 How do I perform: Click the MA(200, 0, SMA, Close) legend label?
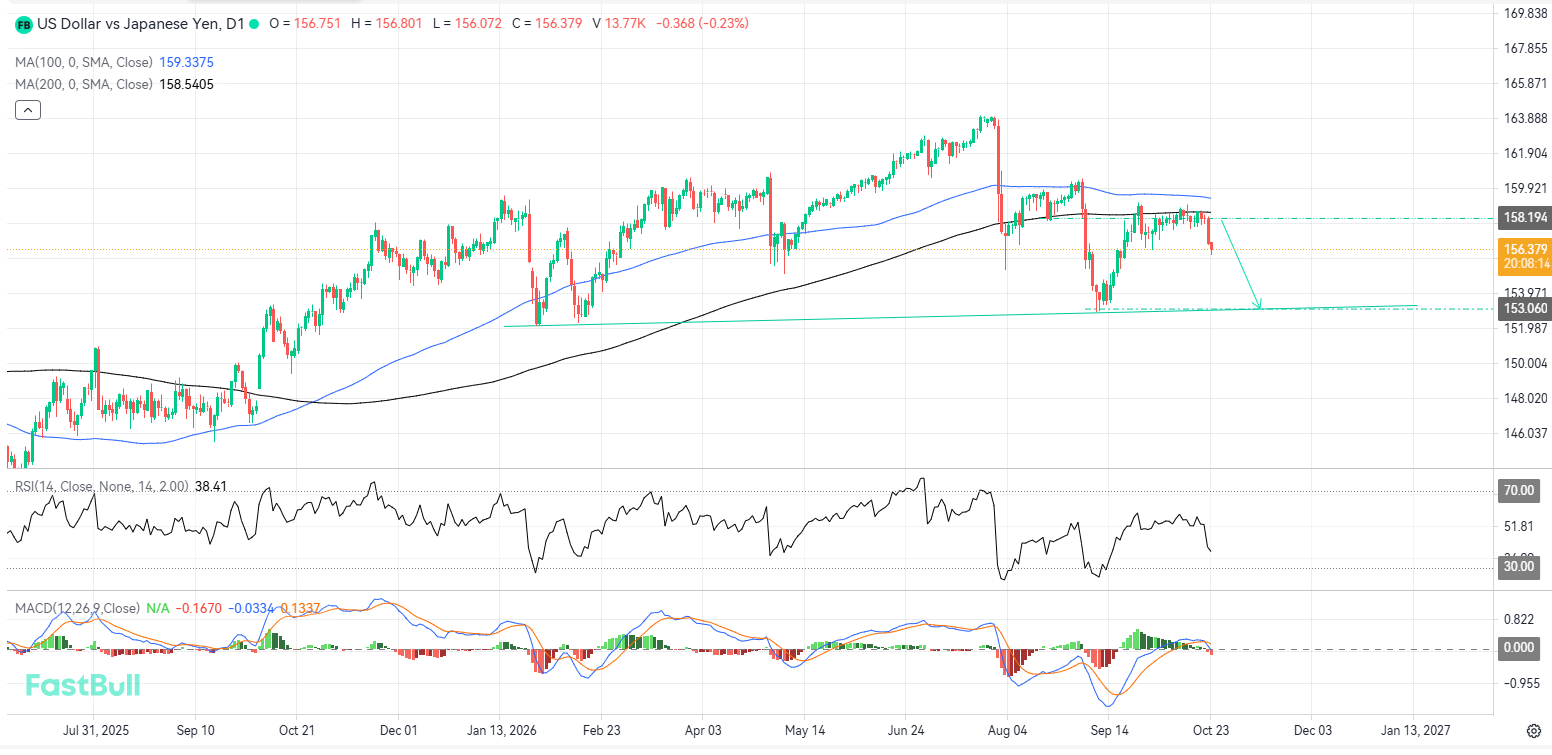[x=85, y=84]
